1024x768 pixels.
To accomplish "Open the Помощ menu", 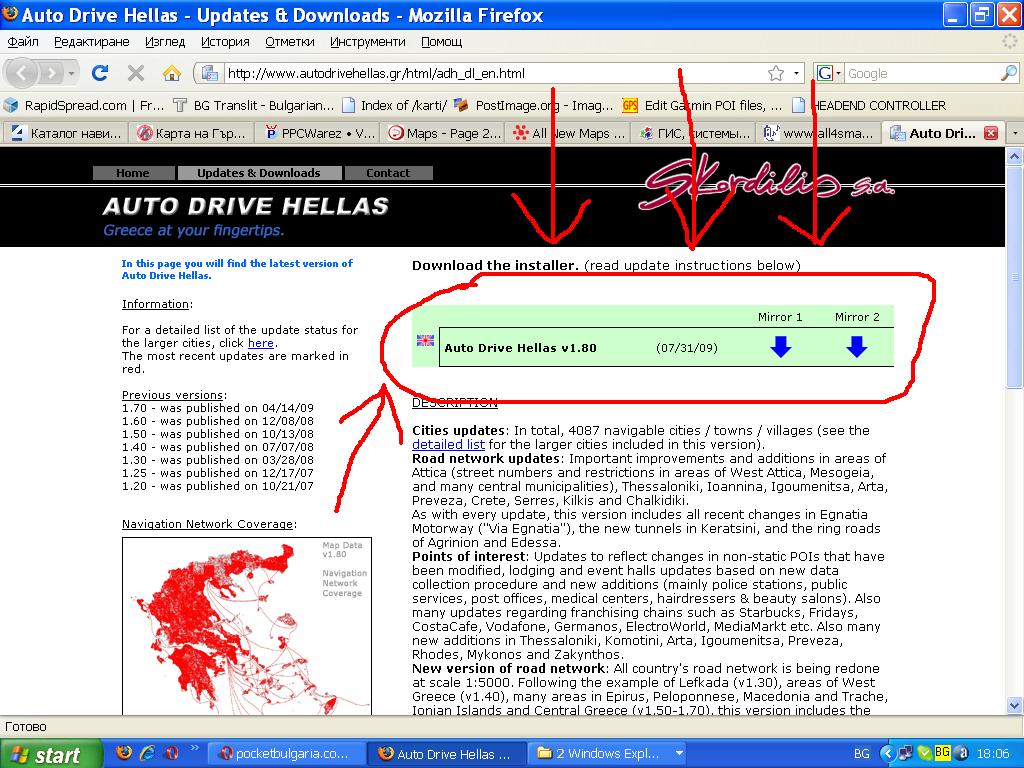I will 441,42.
